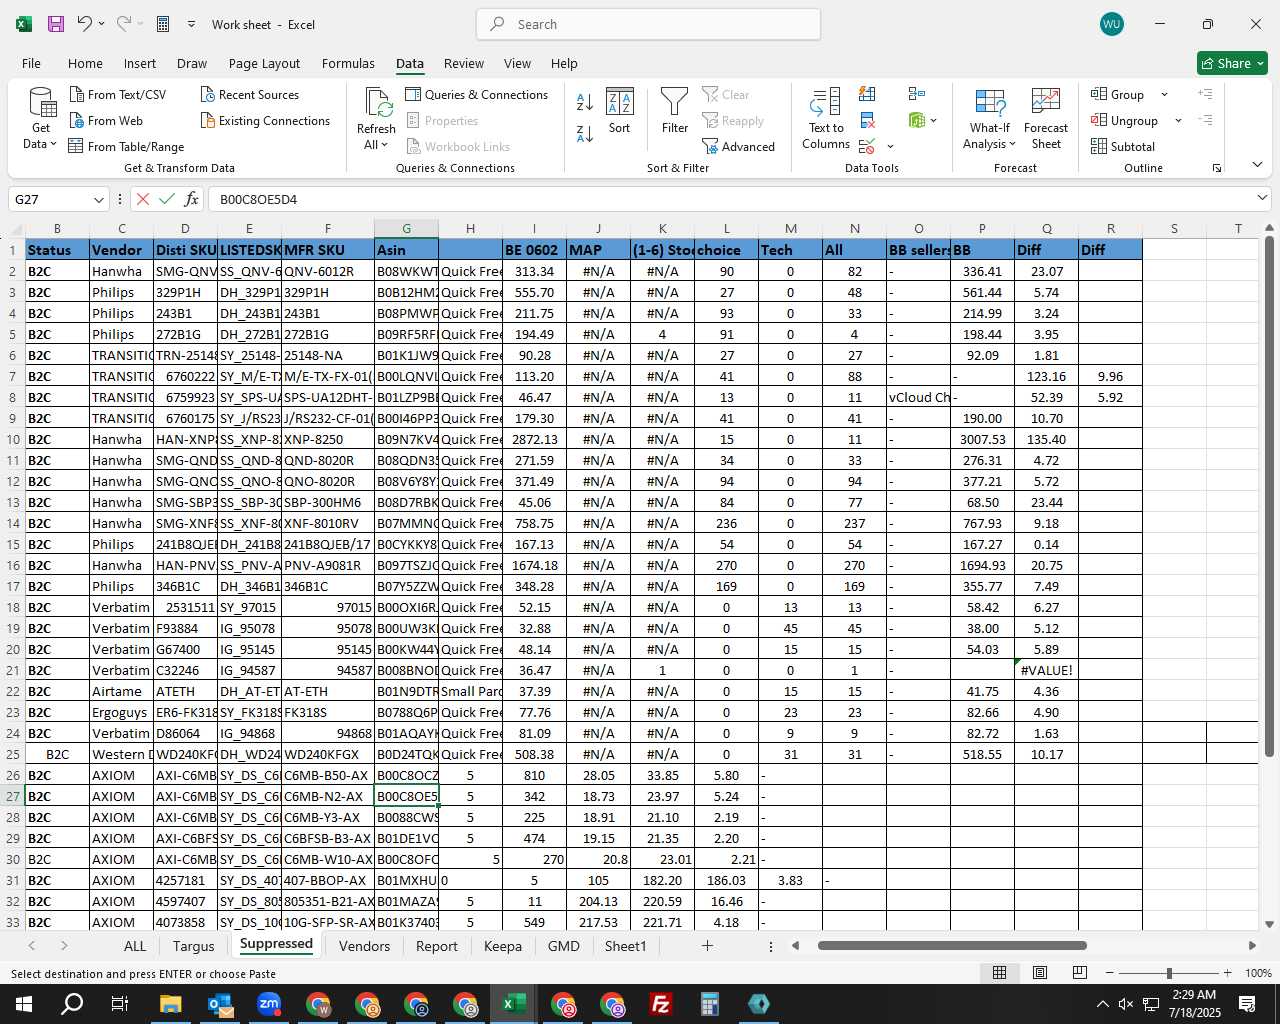Click the Data Validation icon
Screen dimensions: 1280x1024
click(x=867, y=146)
